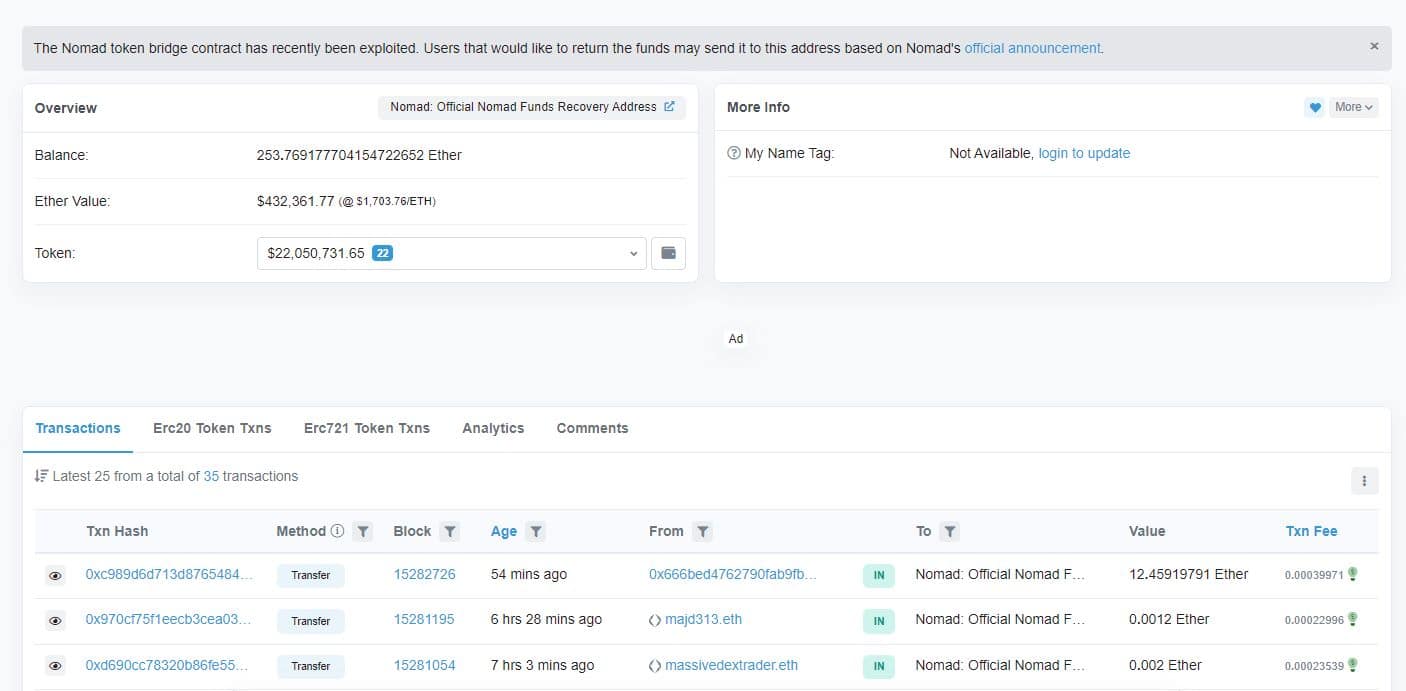Open transaction hash 0xd690cc78320b86fe55...
Image resolution: width=1406 pixels, height=691 pixels.
(x=167, y=665)
